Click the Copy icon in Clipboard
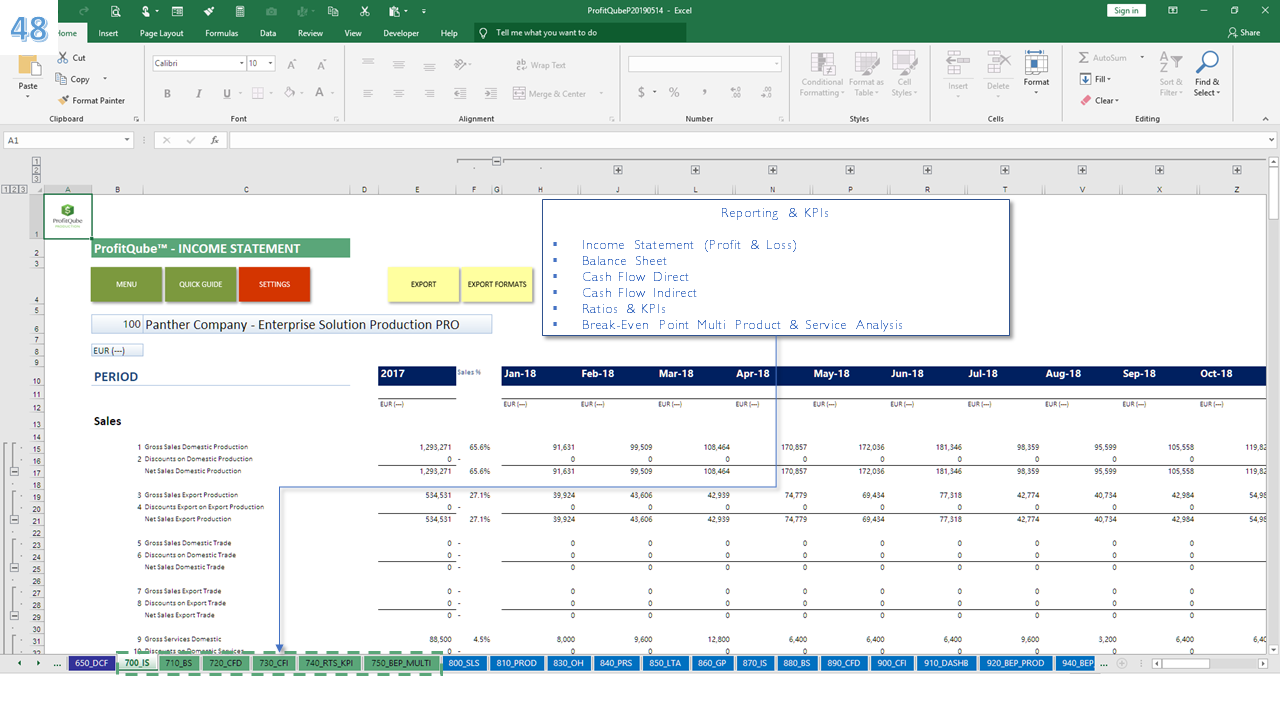Viewport: 1280px width, 720px height. pyautogui.click(x=64, y=79)
